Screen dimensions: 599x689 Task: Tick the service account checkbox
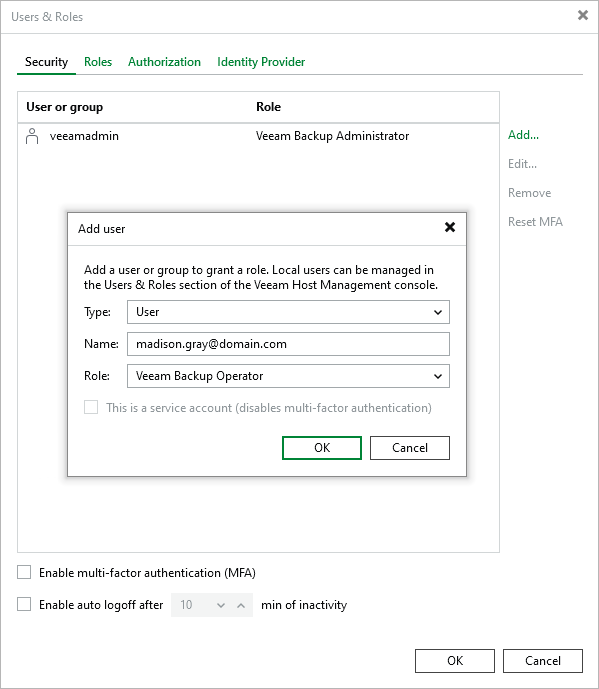coord(91,407)
